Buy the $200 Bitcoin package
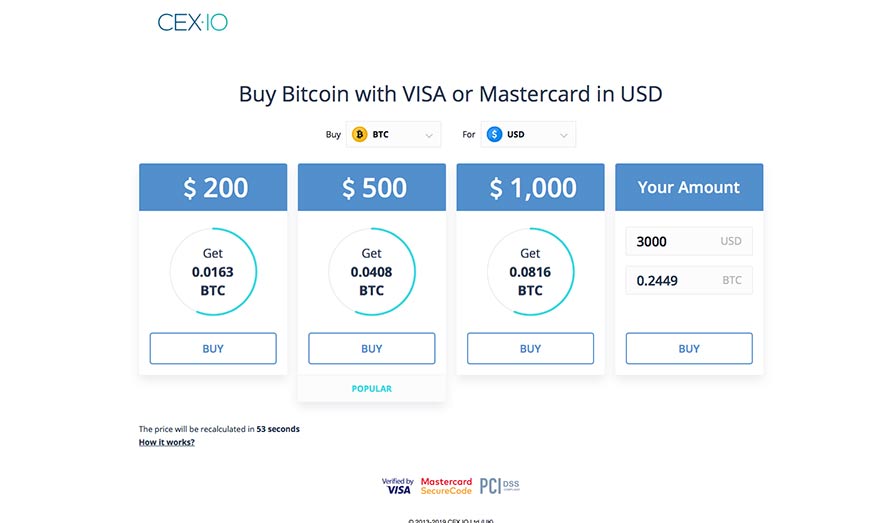This screenshot has height=523, width=893. (213, 349)
